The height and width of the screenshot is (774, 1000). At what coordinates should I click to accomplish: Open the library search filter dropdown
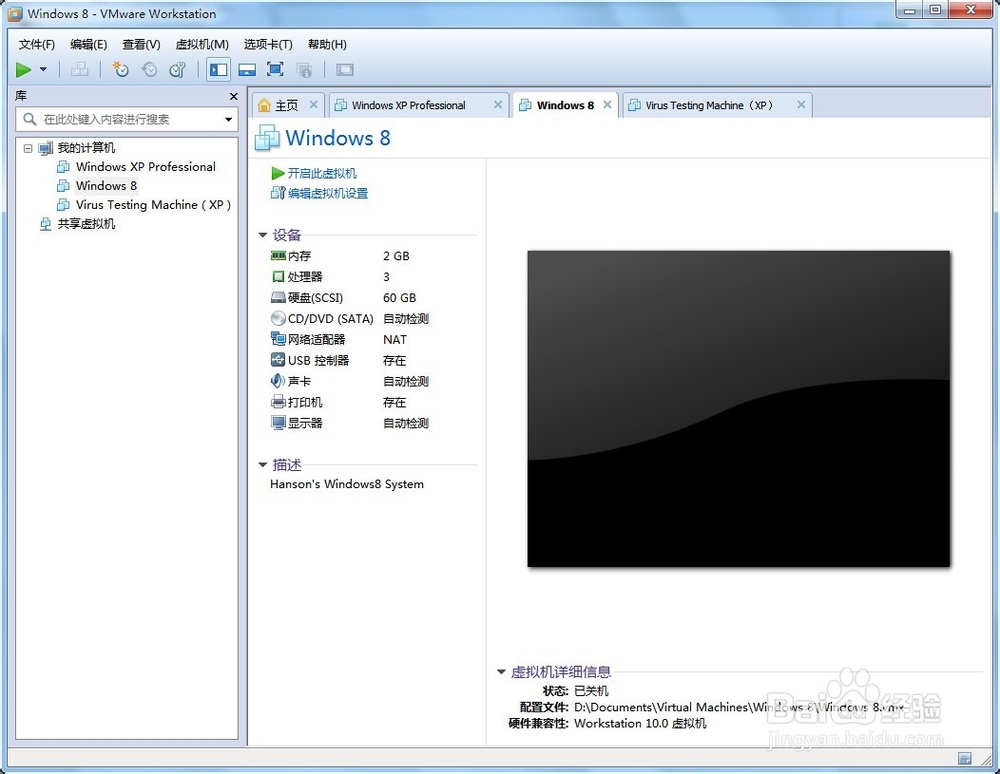(x=228, y=119)
